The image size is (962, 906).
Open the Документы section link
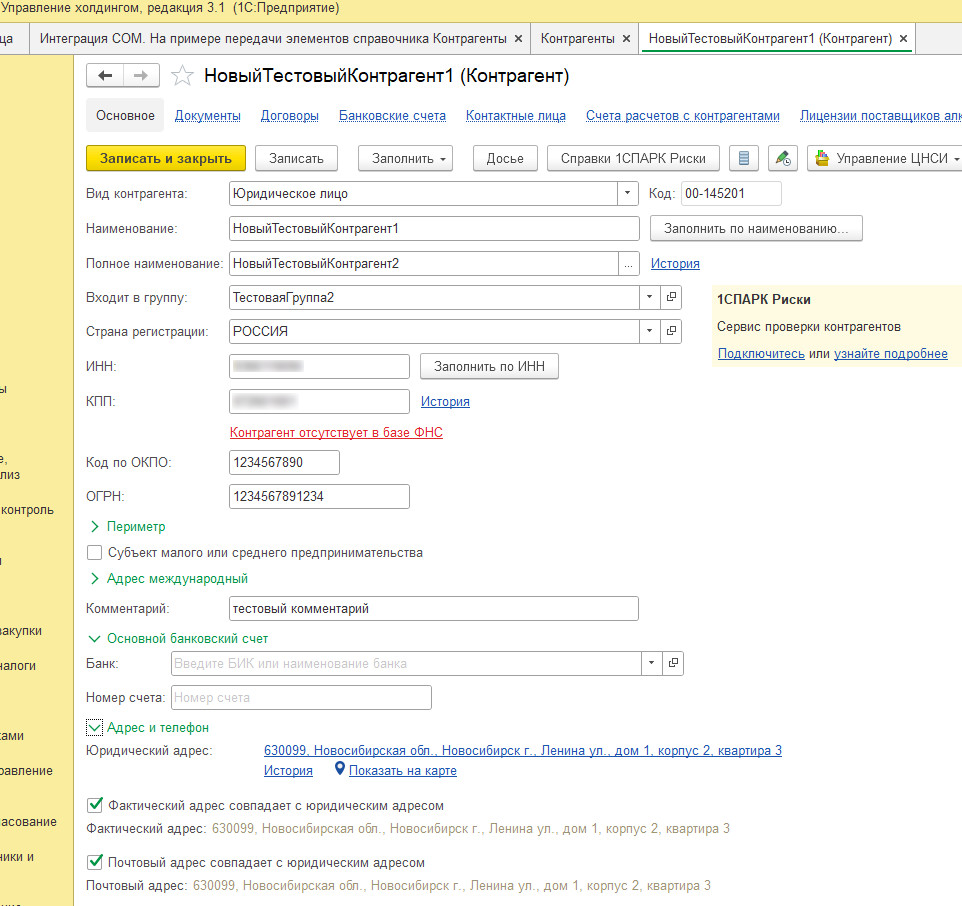click(x=207, y=115)
